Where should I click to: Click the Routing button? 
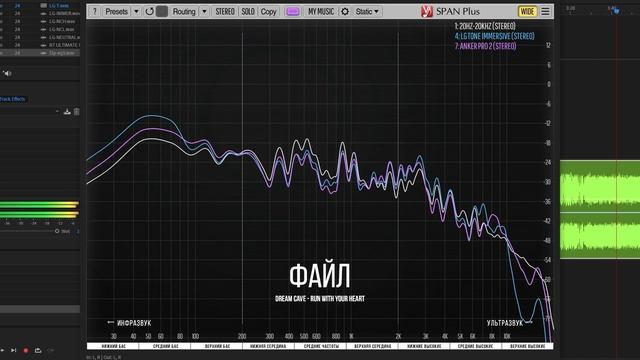coord(184,11)
